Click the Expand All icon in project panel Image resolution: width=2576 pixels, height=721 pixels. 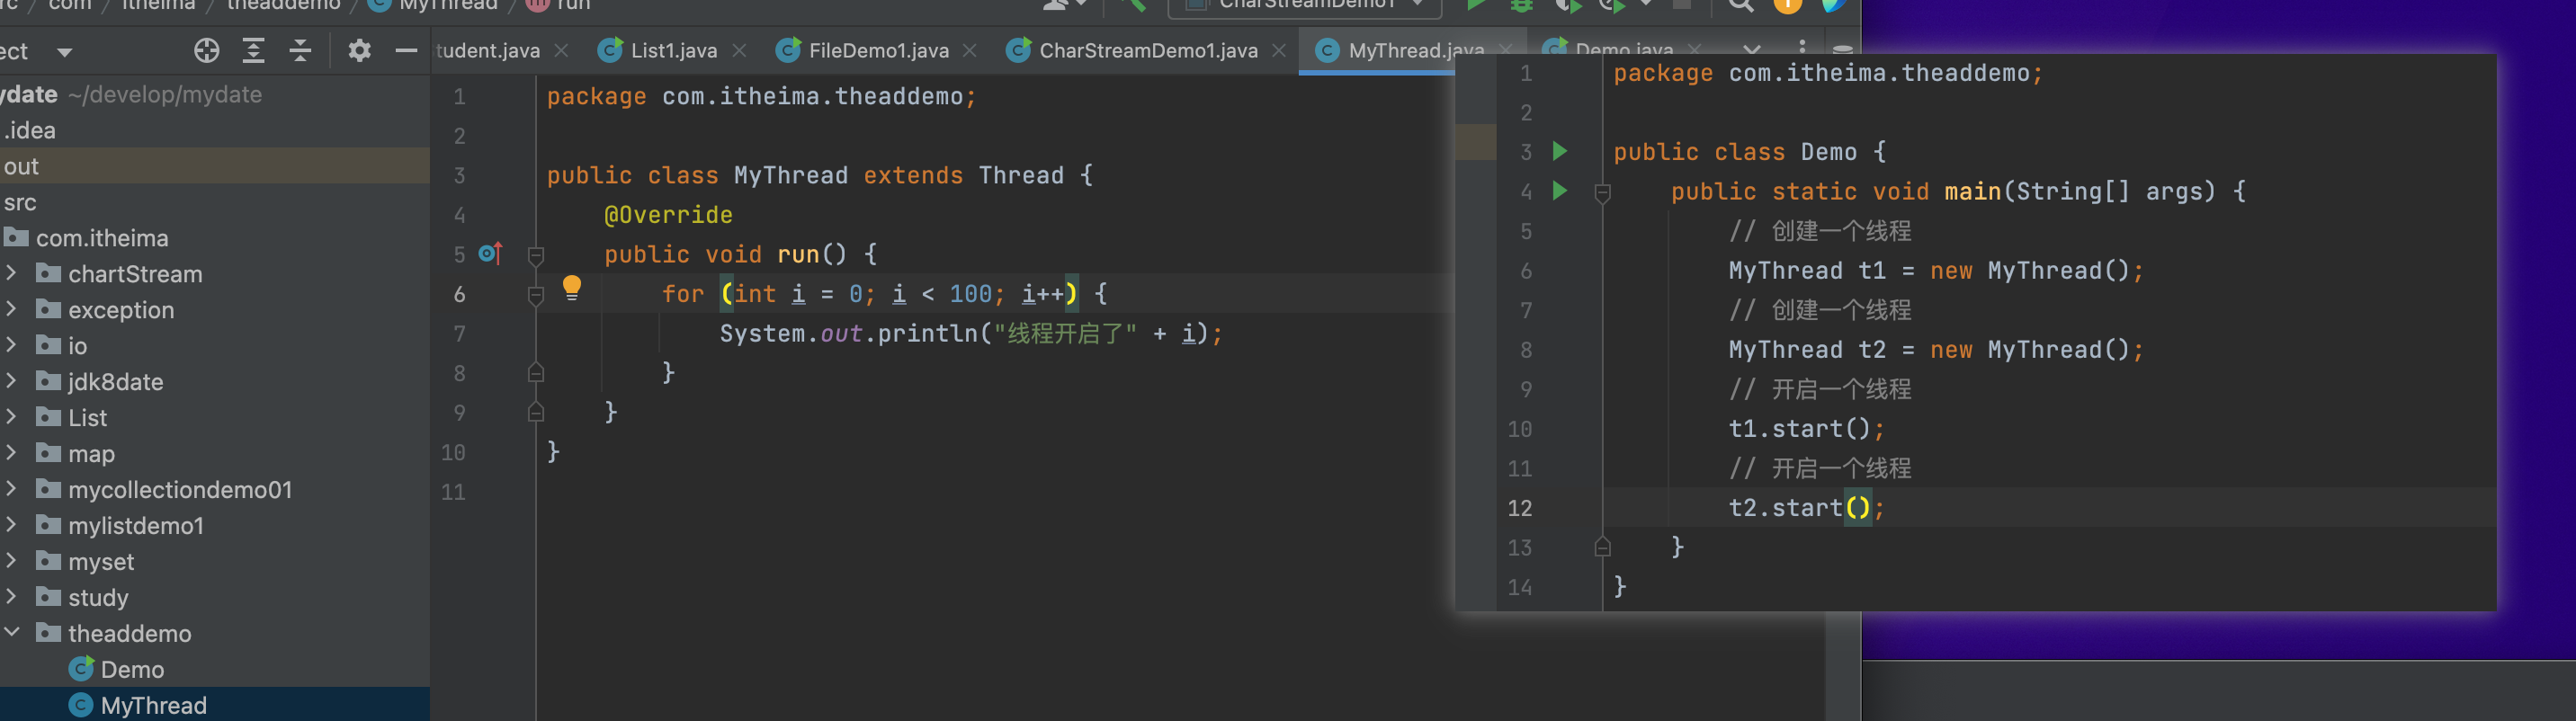click(254, 51)
